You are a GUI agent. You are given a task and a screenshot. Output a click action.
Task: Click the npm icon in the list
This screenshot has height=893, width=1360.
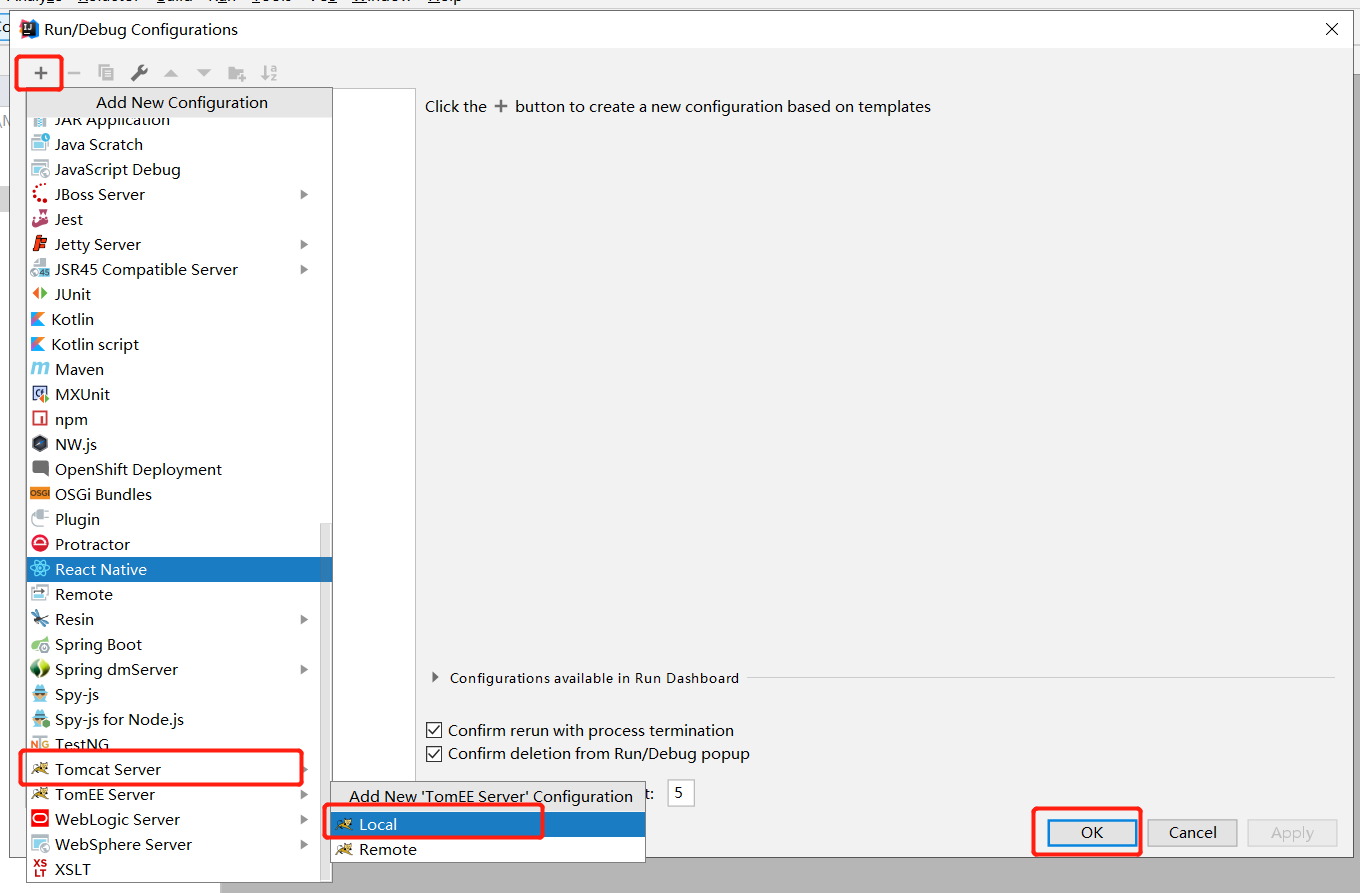[40, 419]
